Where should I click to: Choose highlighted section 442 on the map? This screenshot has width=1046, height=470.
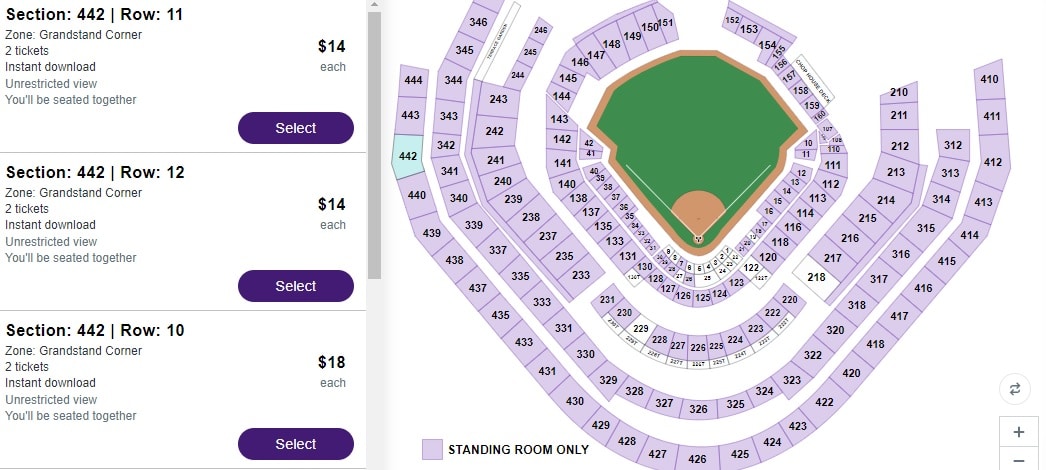[x=408, y=157]
